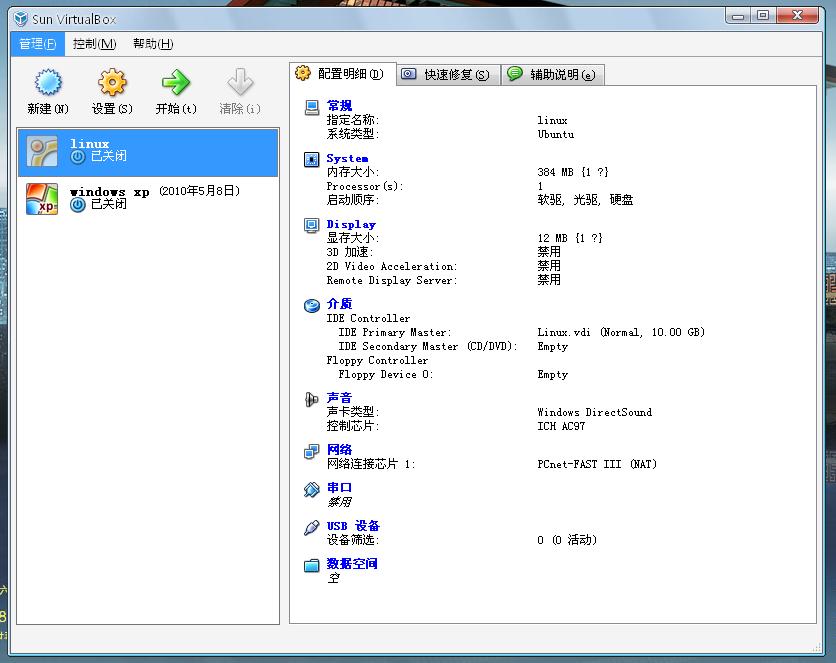Click the Remote Display Server label

click(x=392, y=280)
